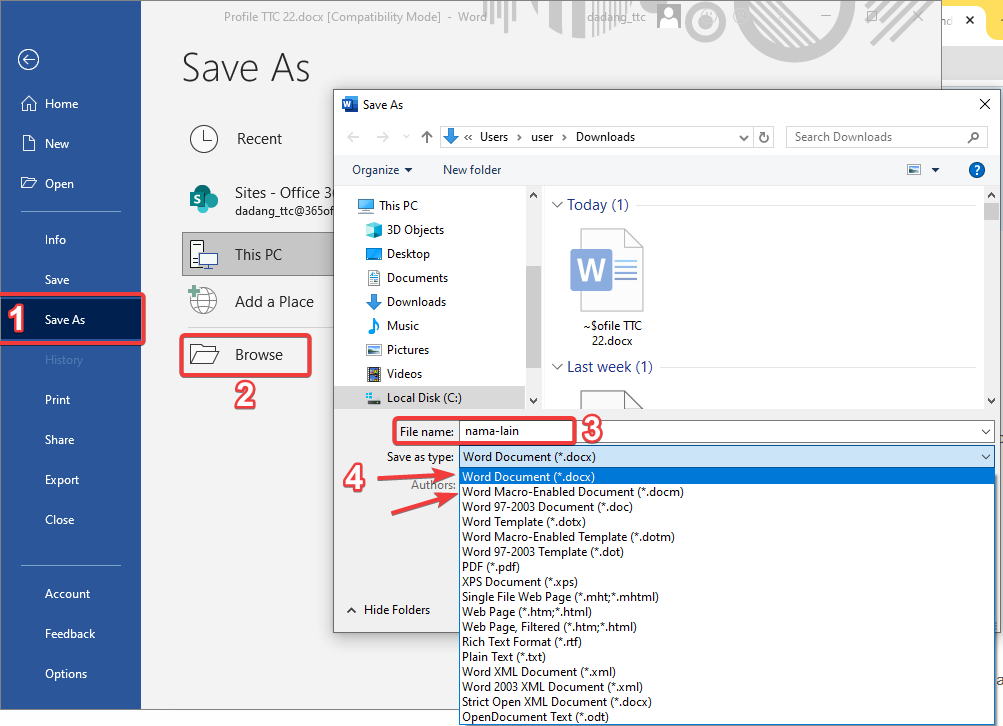Select Local Disk (C:) in tree

click(x=423, y=398)
